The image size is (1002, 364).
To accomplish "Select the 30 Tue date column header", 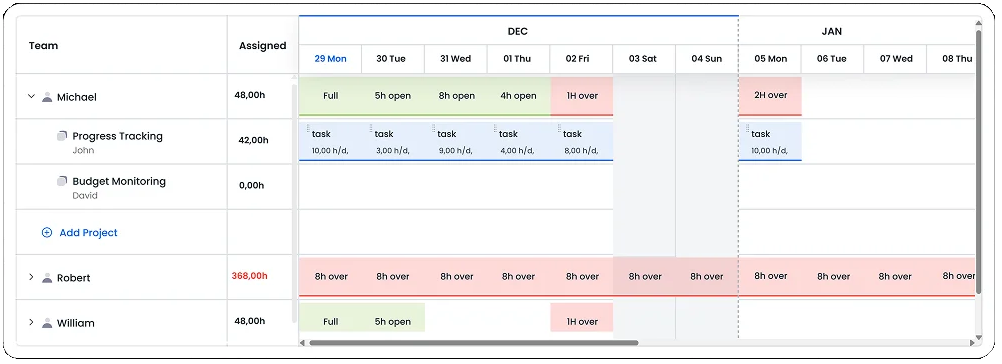I will [393, 59].
